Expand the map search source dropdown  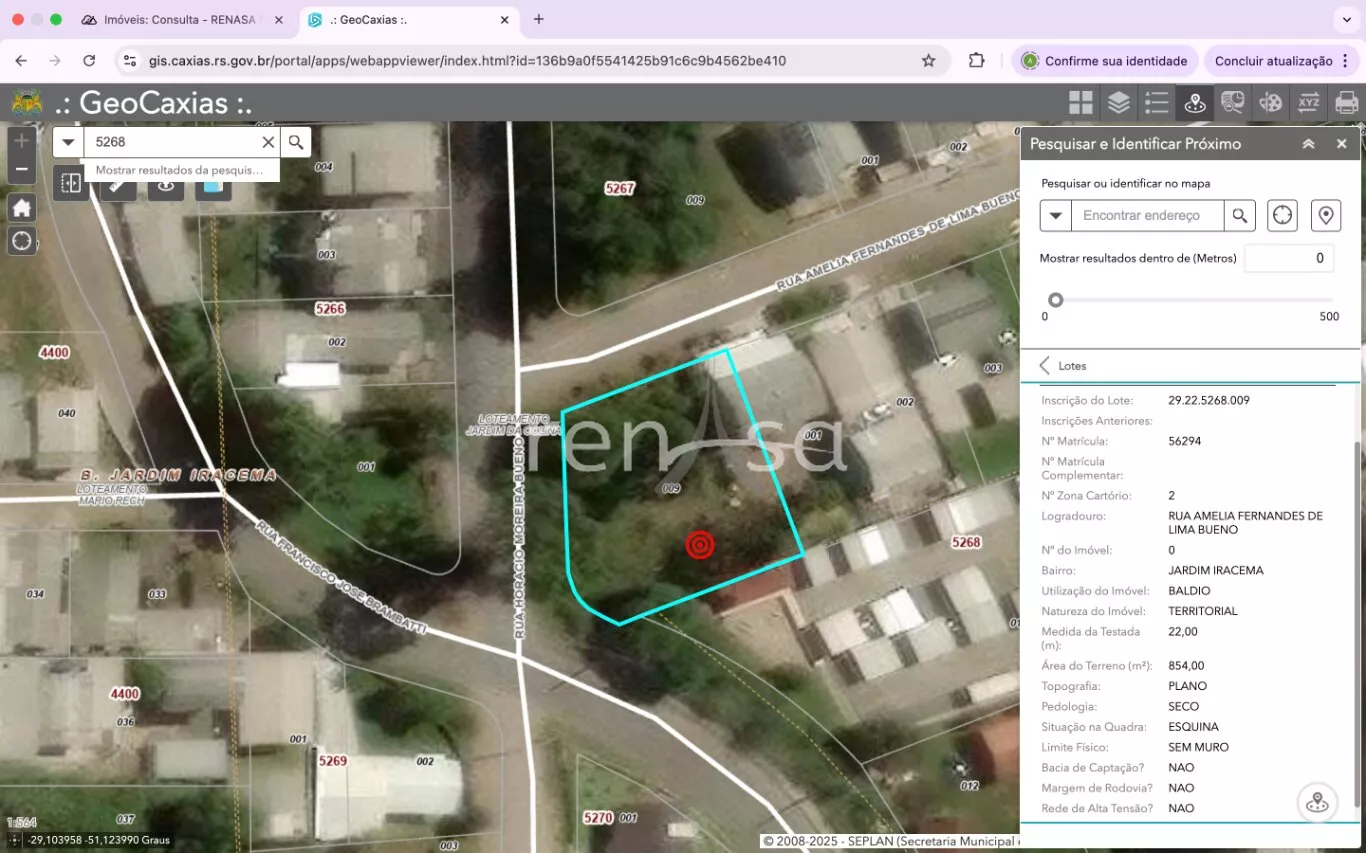point(68,142)
